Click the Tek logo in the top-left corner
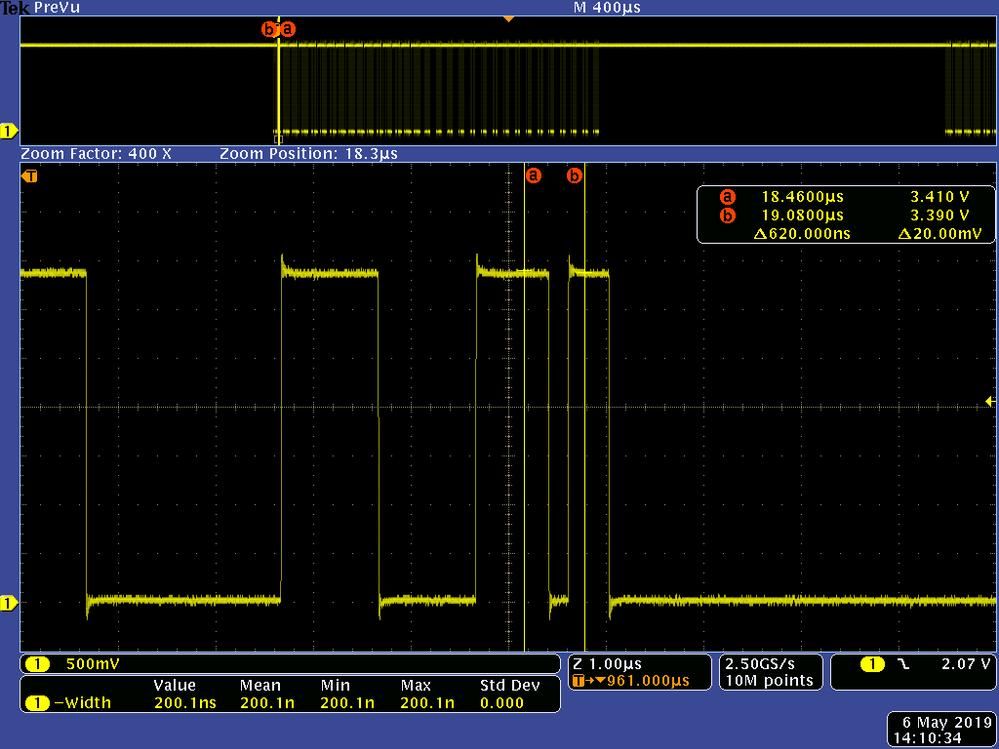This screenshot has height=749, width=999. [x=15, y=8]
